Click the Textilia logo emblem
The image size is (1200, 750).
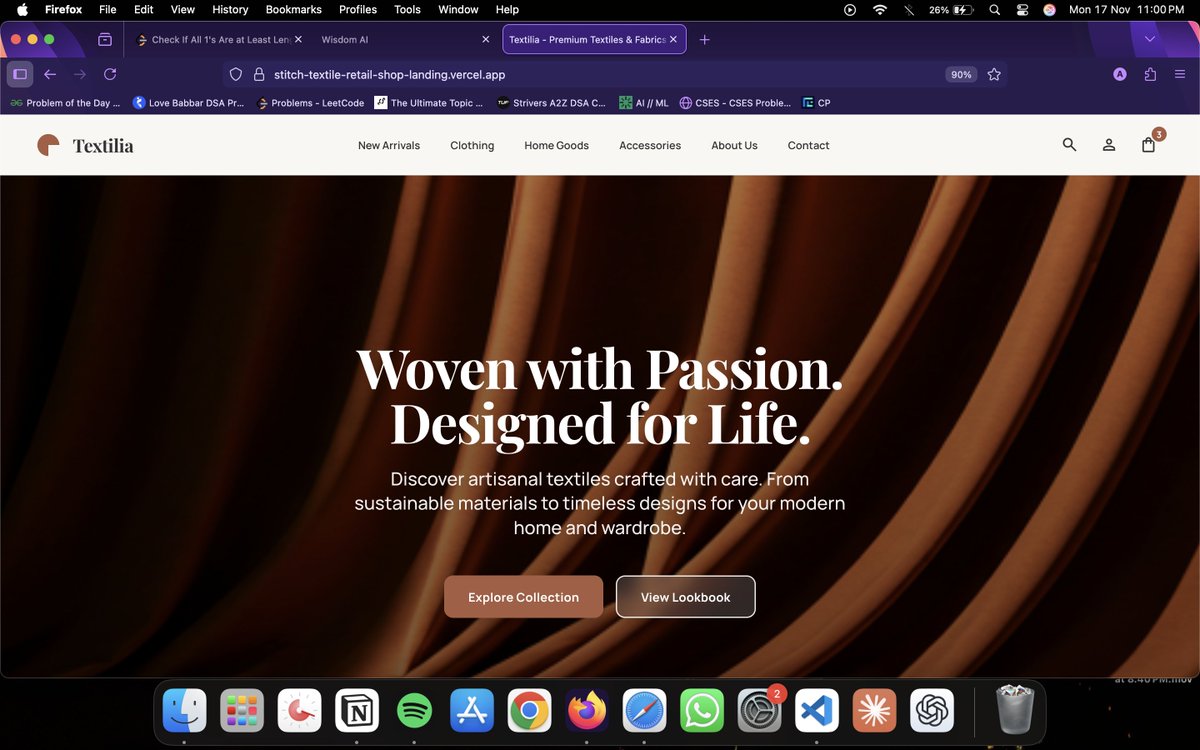pos(48,145)
